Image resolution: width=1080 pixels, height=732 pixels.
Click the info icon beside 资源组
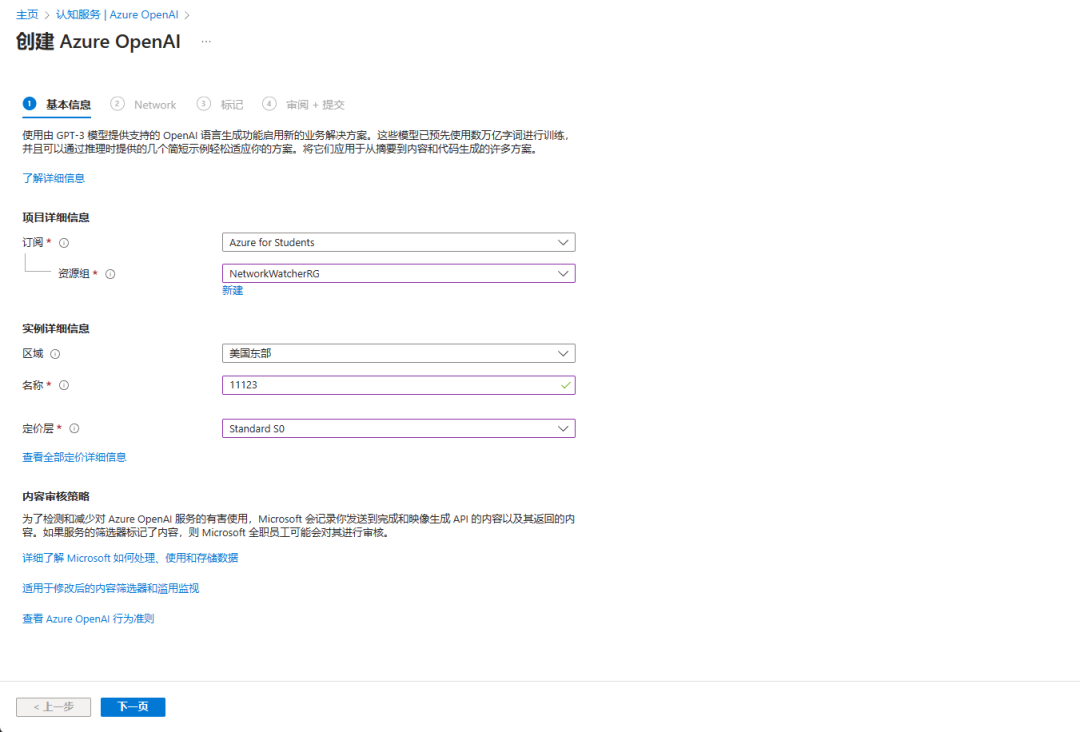[110, 274]
